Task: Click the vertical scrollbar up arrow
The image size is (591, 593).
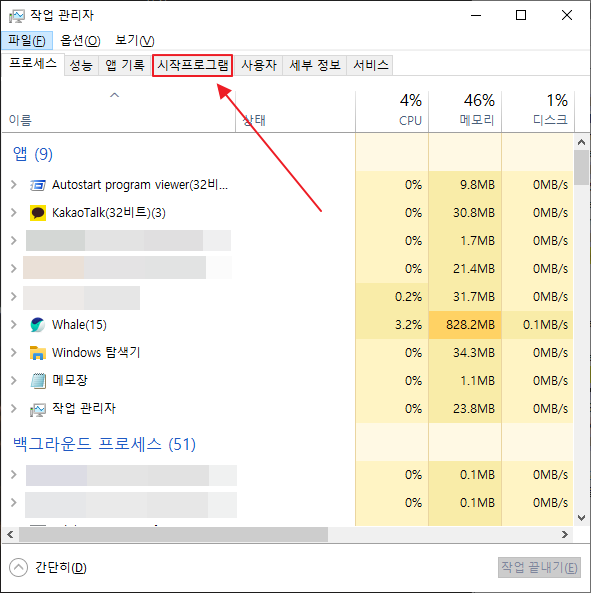Action: (x=582, y=143)
